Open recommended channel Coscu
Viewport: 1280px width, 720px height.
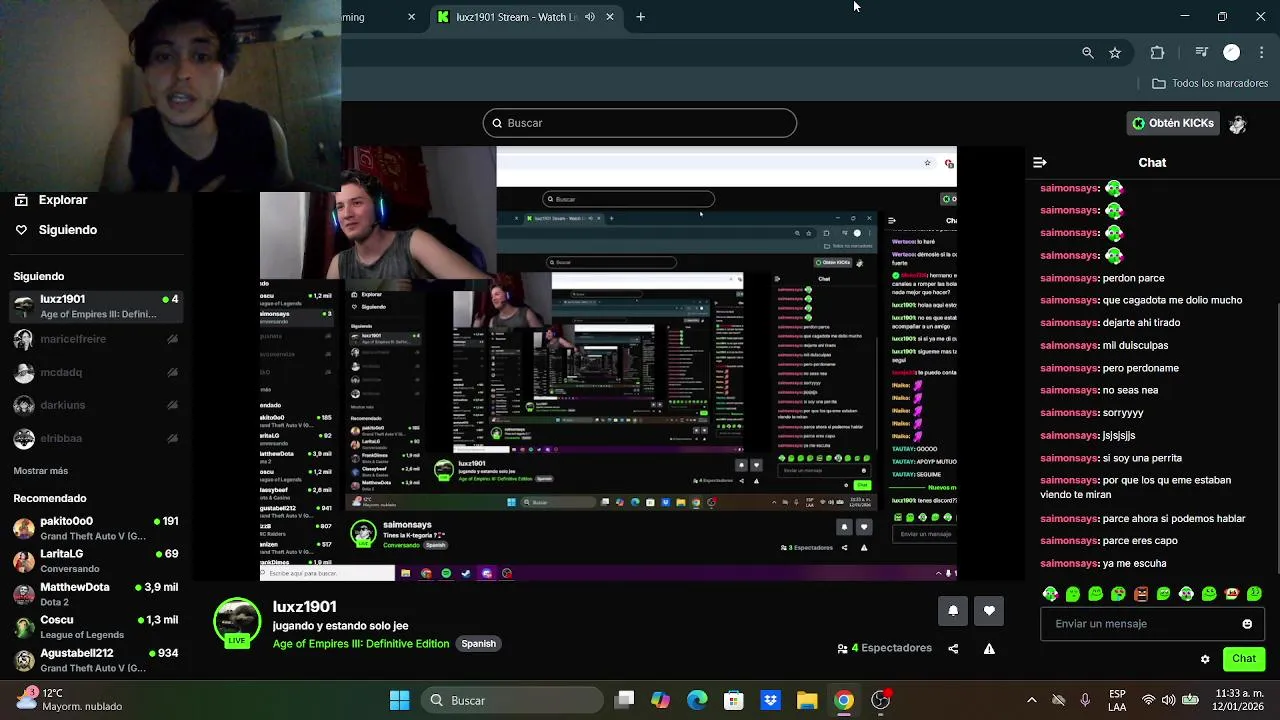(x=96, y=627)
